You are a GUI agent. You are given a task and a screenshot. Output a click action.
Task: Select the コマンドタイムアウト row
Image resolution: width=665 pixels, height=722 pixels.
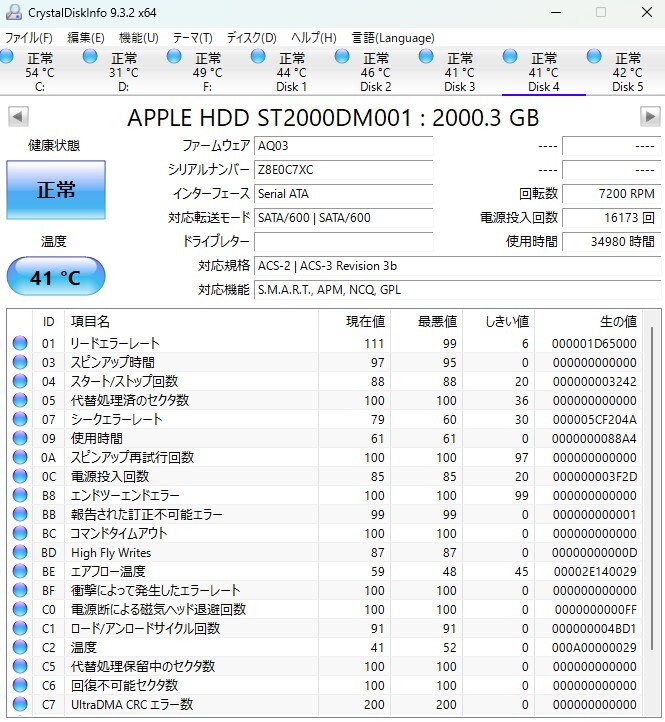pos(324,534)
